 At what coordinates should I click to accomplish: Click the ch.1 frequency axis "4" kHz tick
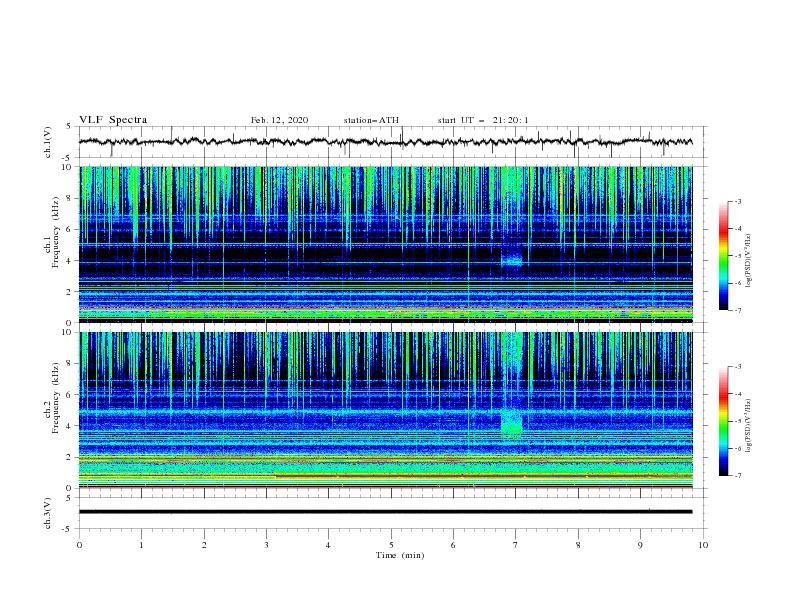tap(70, 261)
